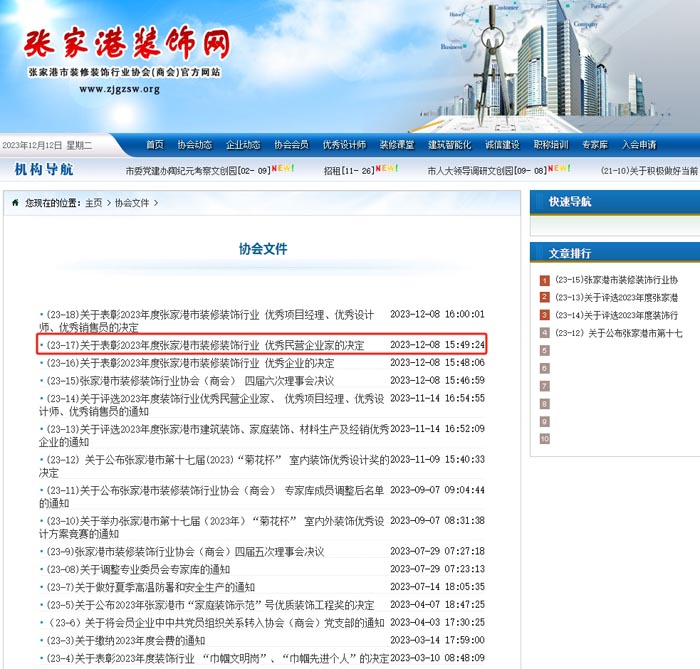Click the rank 4 badge in 文章排行

545,333
